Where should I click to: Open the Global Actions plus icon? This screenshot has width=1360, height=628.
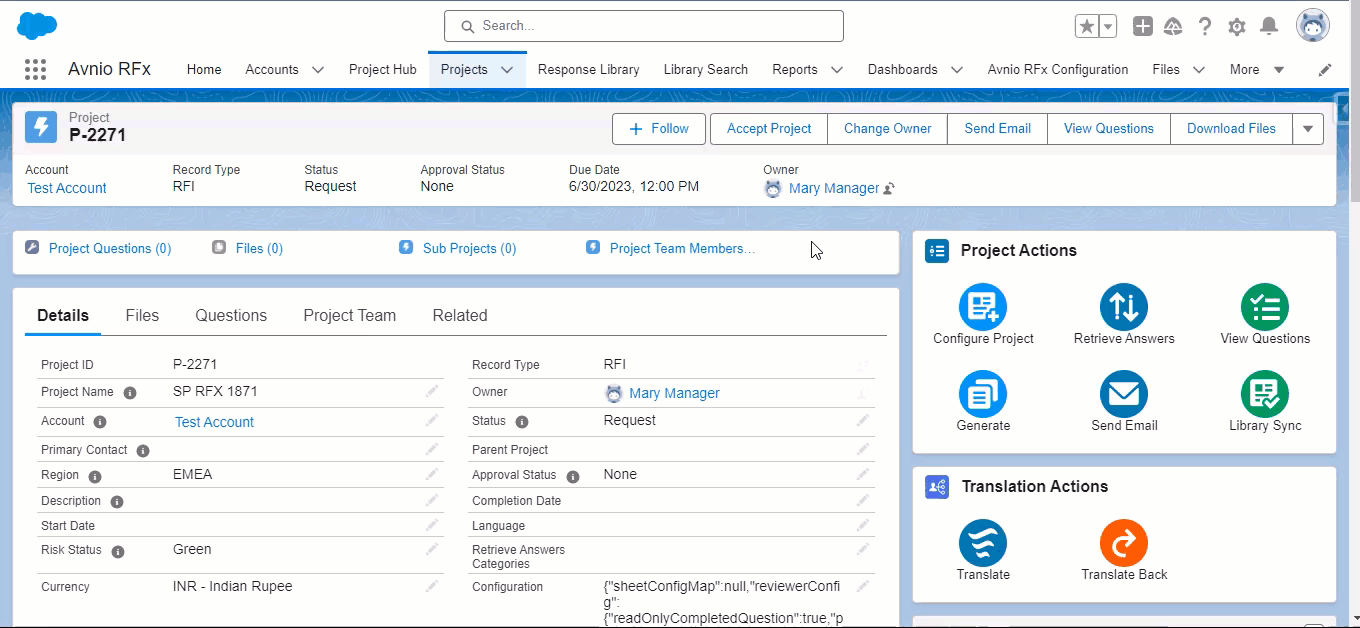pyautogui.click(x=1143, y=26)
